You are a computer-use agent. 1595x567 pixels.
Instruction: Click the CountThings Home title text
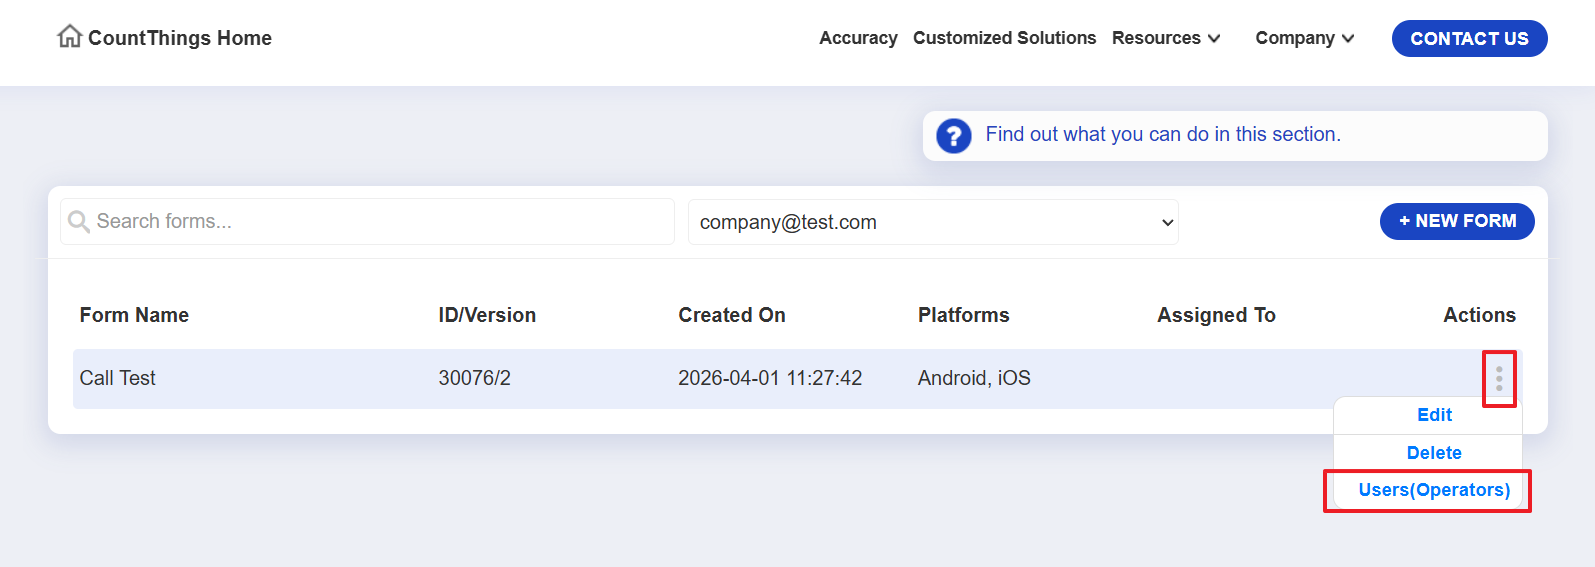coord(180,38)
